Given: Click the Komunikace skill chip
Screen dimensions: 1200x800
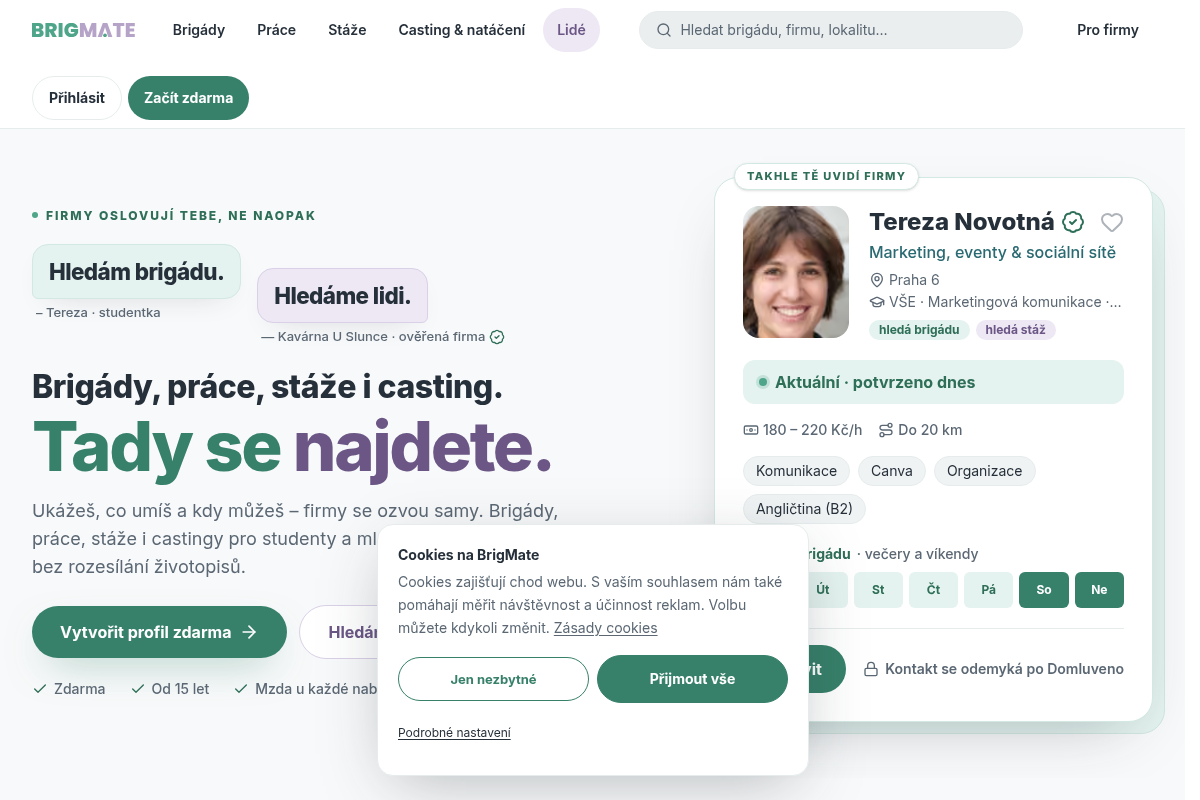Looking at the screenshot, I should [796, 471].
